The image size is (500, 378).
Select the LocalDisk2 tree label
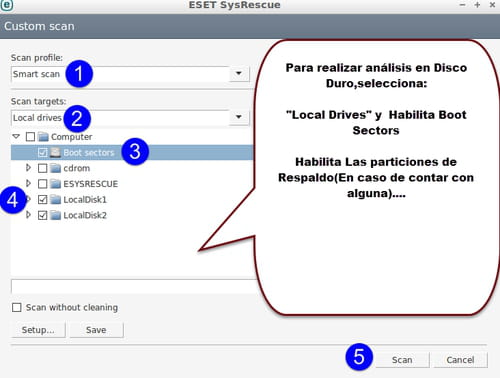(85, 215)
